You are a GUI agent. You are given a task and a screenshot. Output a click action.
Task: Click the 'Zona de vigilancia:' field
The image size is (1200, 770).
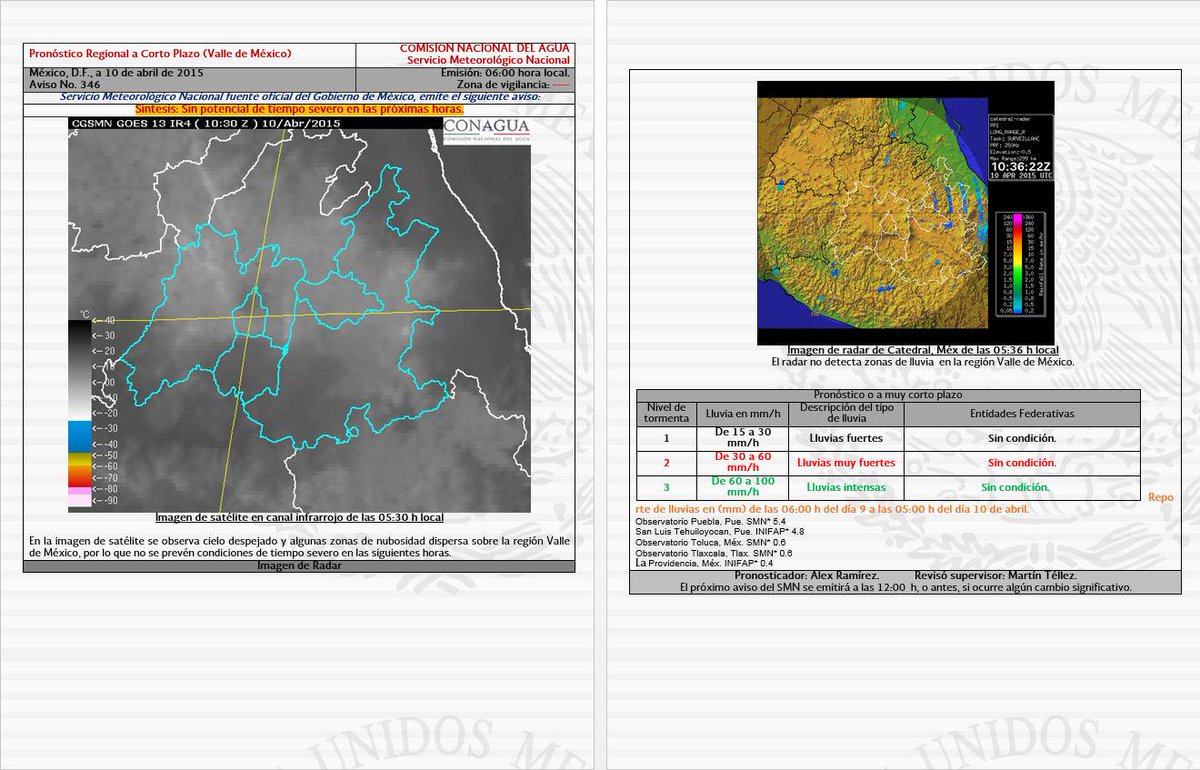[511, 87]
